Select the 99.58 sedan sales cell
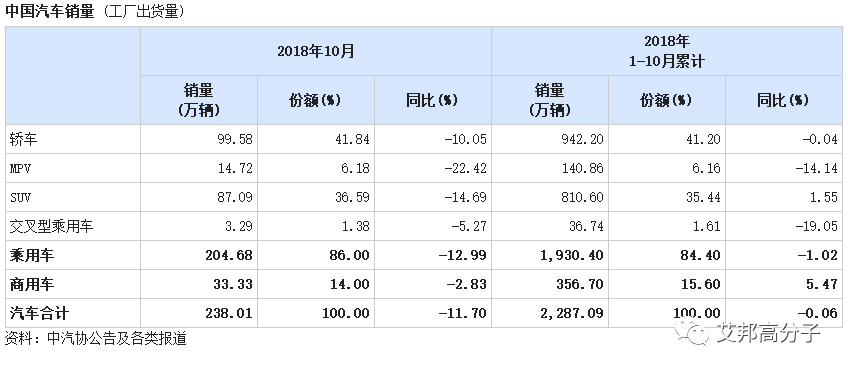This screenshot has height=370, width=848. pos(233,139)
